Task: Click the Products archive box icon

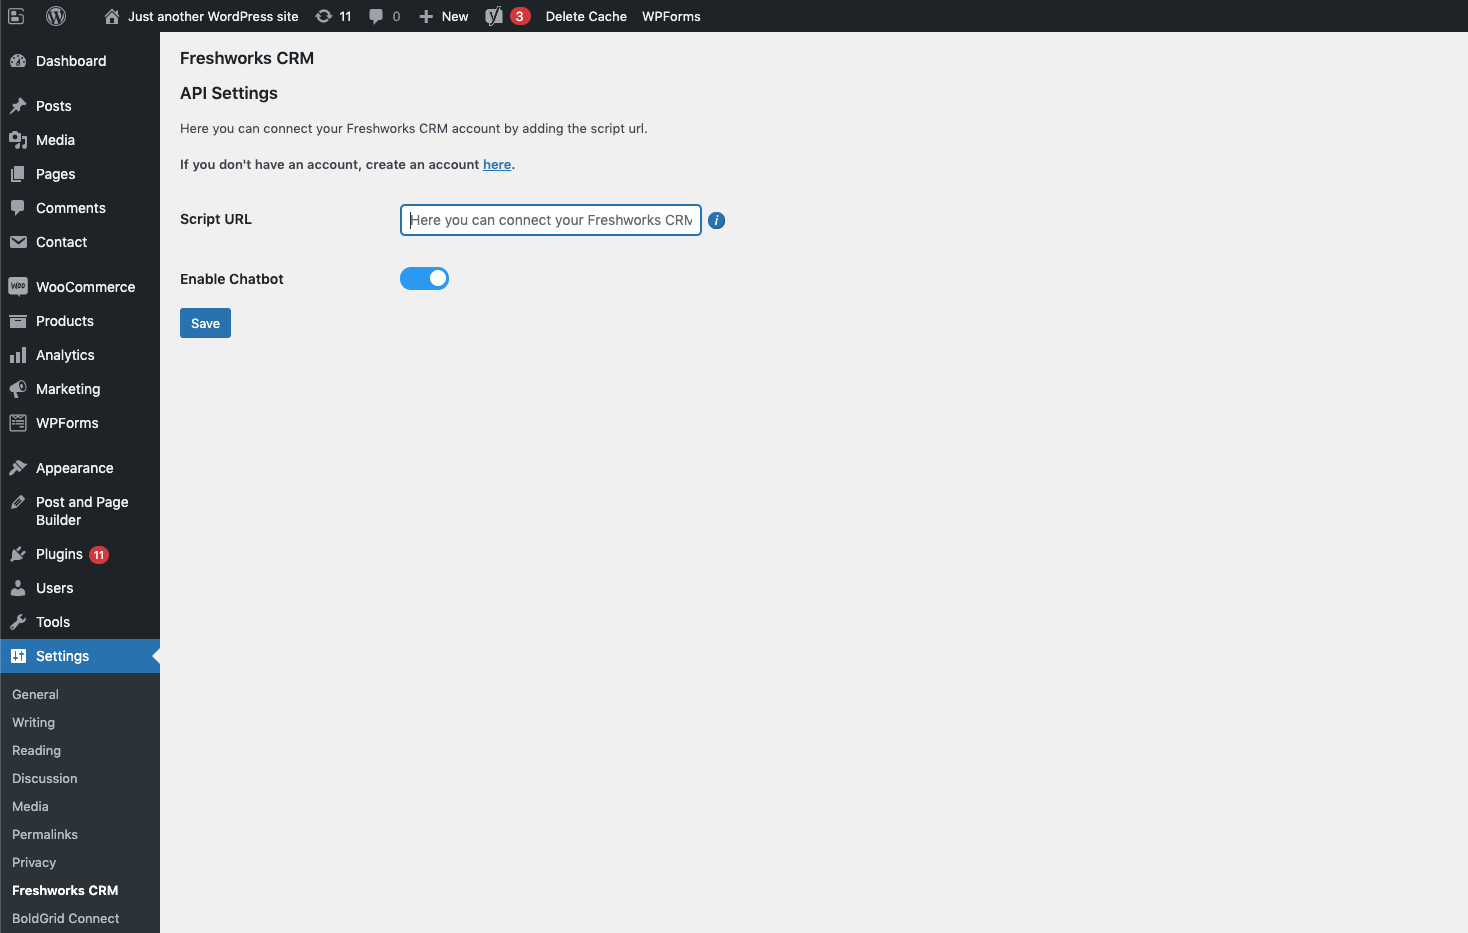Action: coord(18,321)
